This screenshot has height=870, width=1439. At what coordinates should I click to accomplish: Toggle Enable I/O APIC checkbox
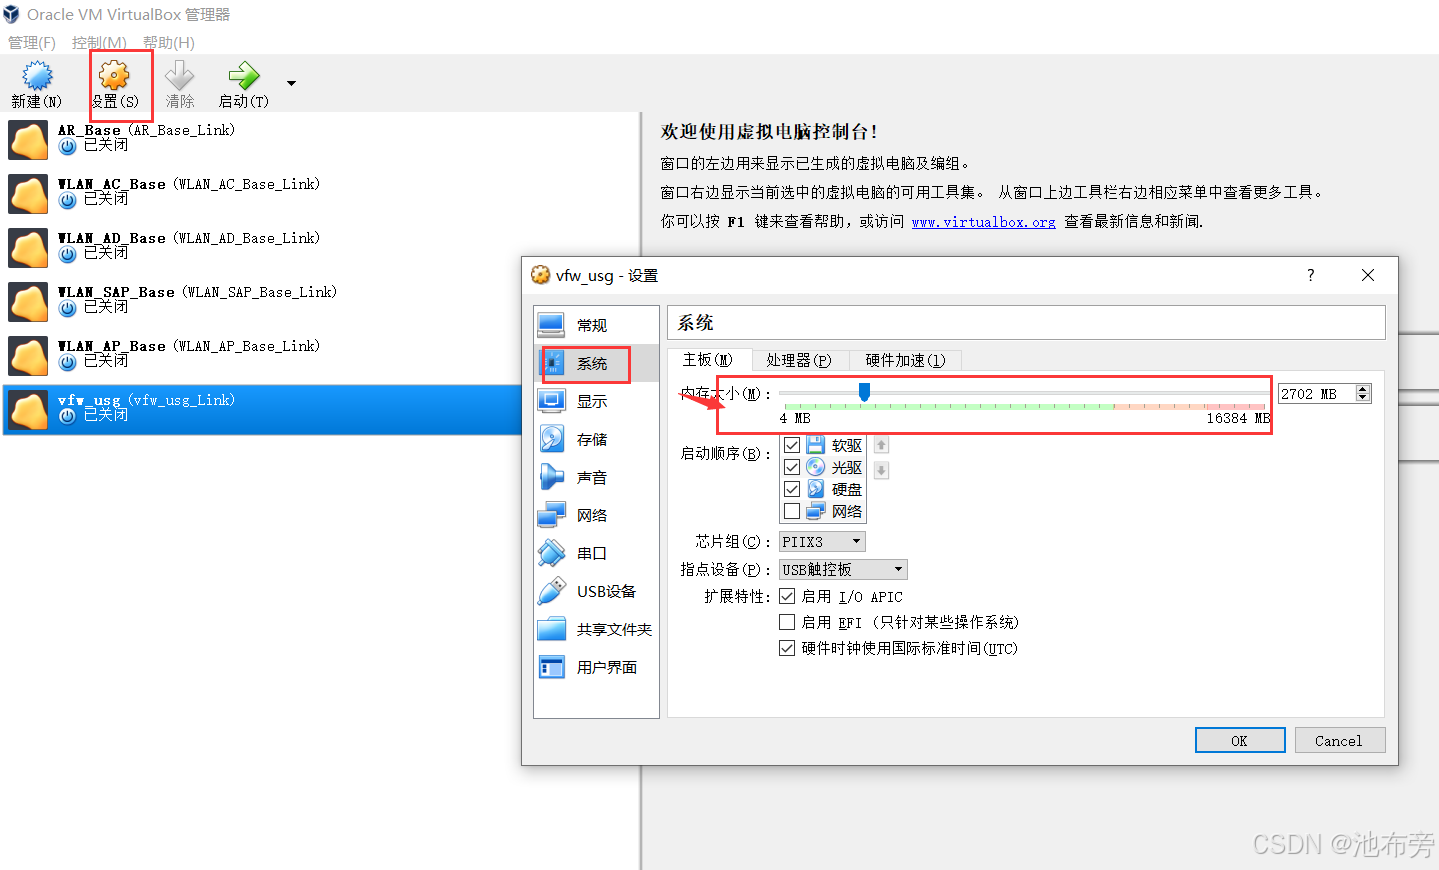pos(787,596)
